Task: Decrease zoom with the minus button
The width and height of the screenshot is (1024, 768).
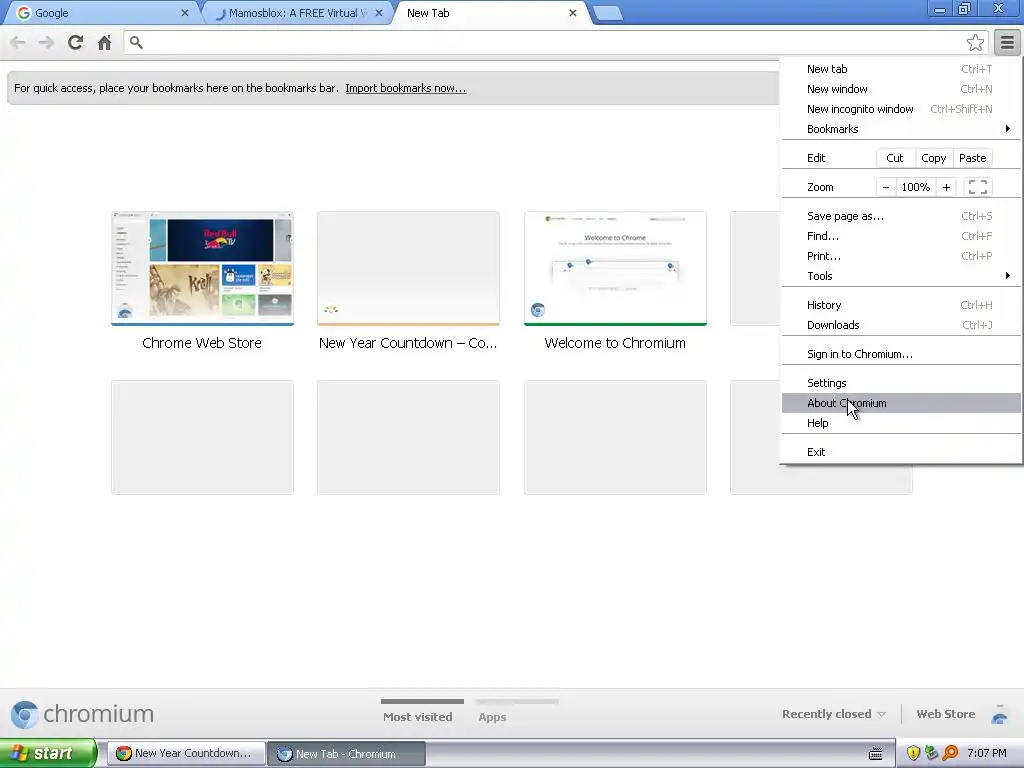Action: pyautogui.click(x=886, y=187)
